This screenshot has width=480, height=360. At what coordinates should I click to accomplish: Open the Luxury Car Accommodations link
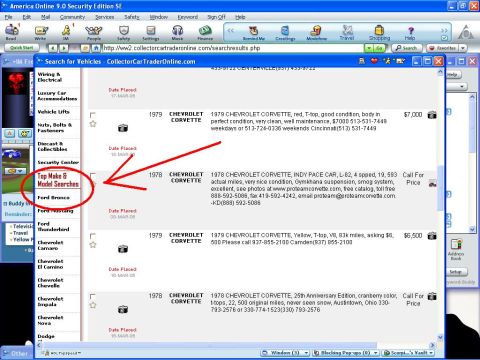[x=57, y=96]
